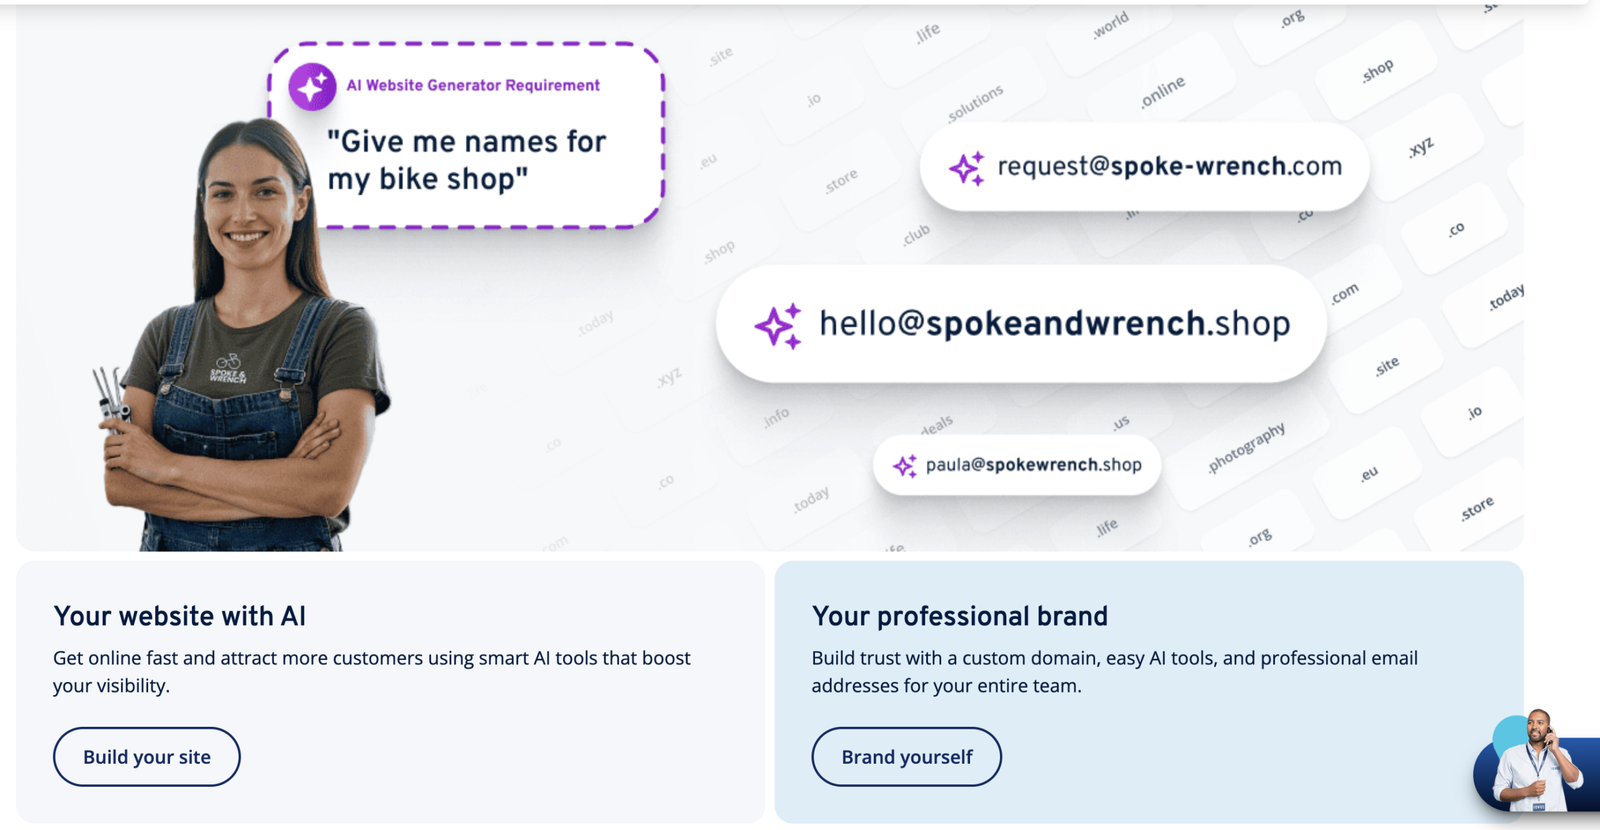Click the .online domain tile
The image size is (1600, 830).
pos(1163,91)
